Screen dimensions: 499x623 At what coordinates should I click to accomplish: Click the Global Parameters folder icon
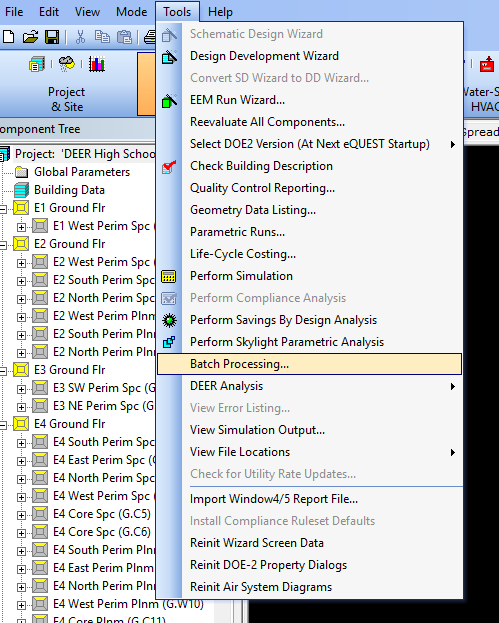click(21, 172)
